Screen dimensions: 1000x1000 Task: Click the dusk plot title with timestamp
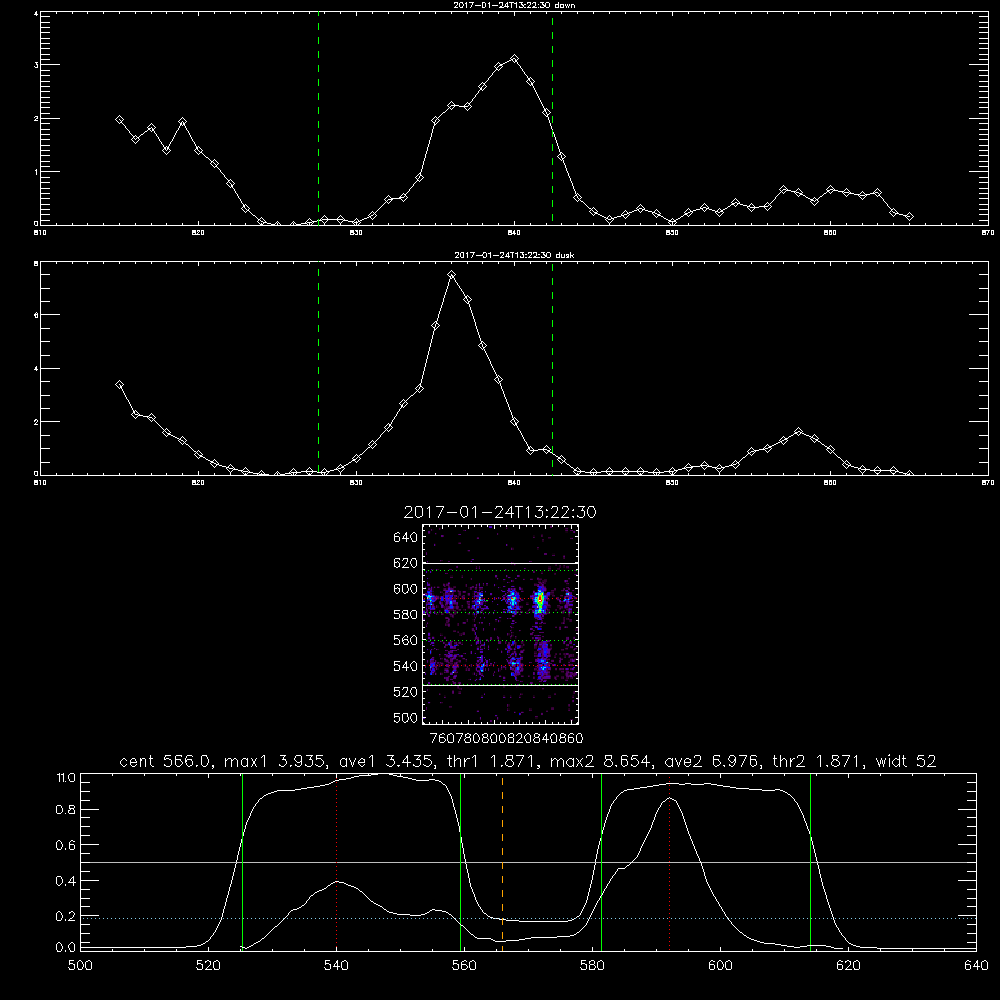pos(514,255)
